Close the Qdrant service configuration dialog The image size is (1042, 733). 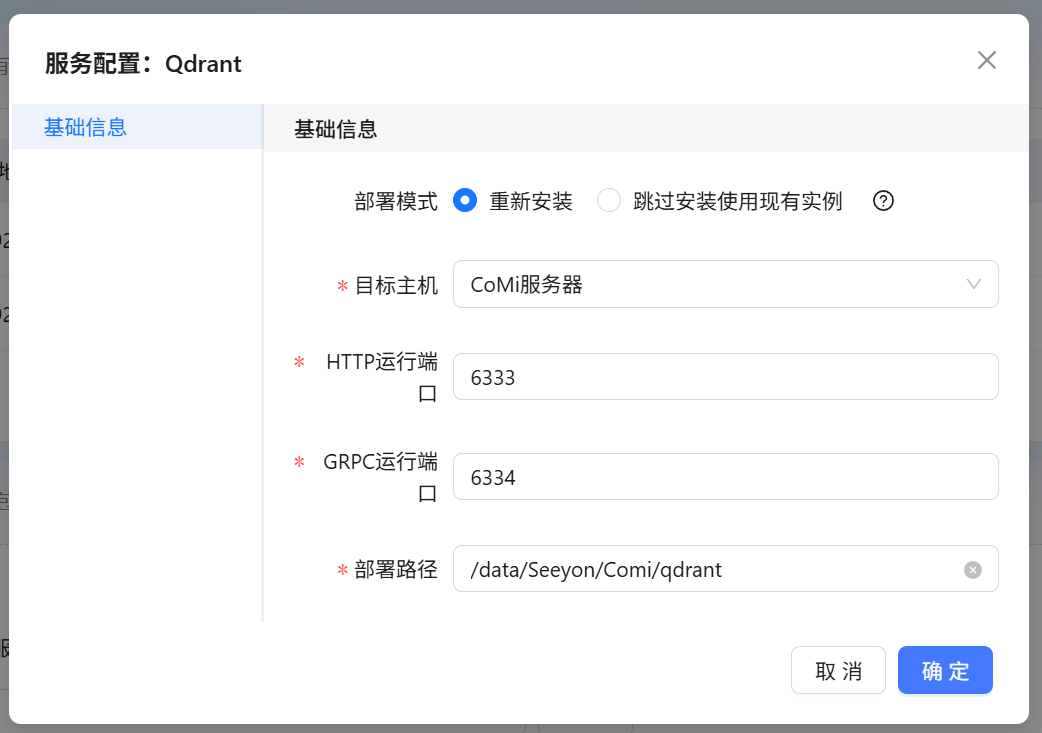pos(987,60)
